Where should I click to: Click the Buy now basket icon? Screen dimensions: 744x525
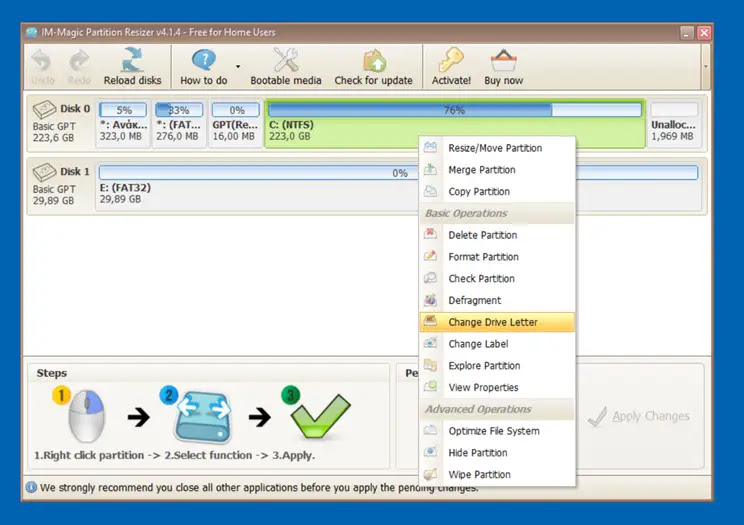tap(503, 60)
